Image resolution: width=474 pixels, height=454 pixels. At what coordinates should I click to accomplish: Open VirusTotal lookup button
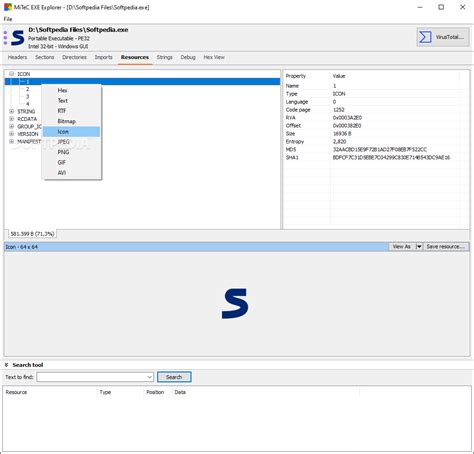(443, 37)
